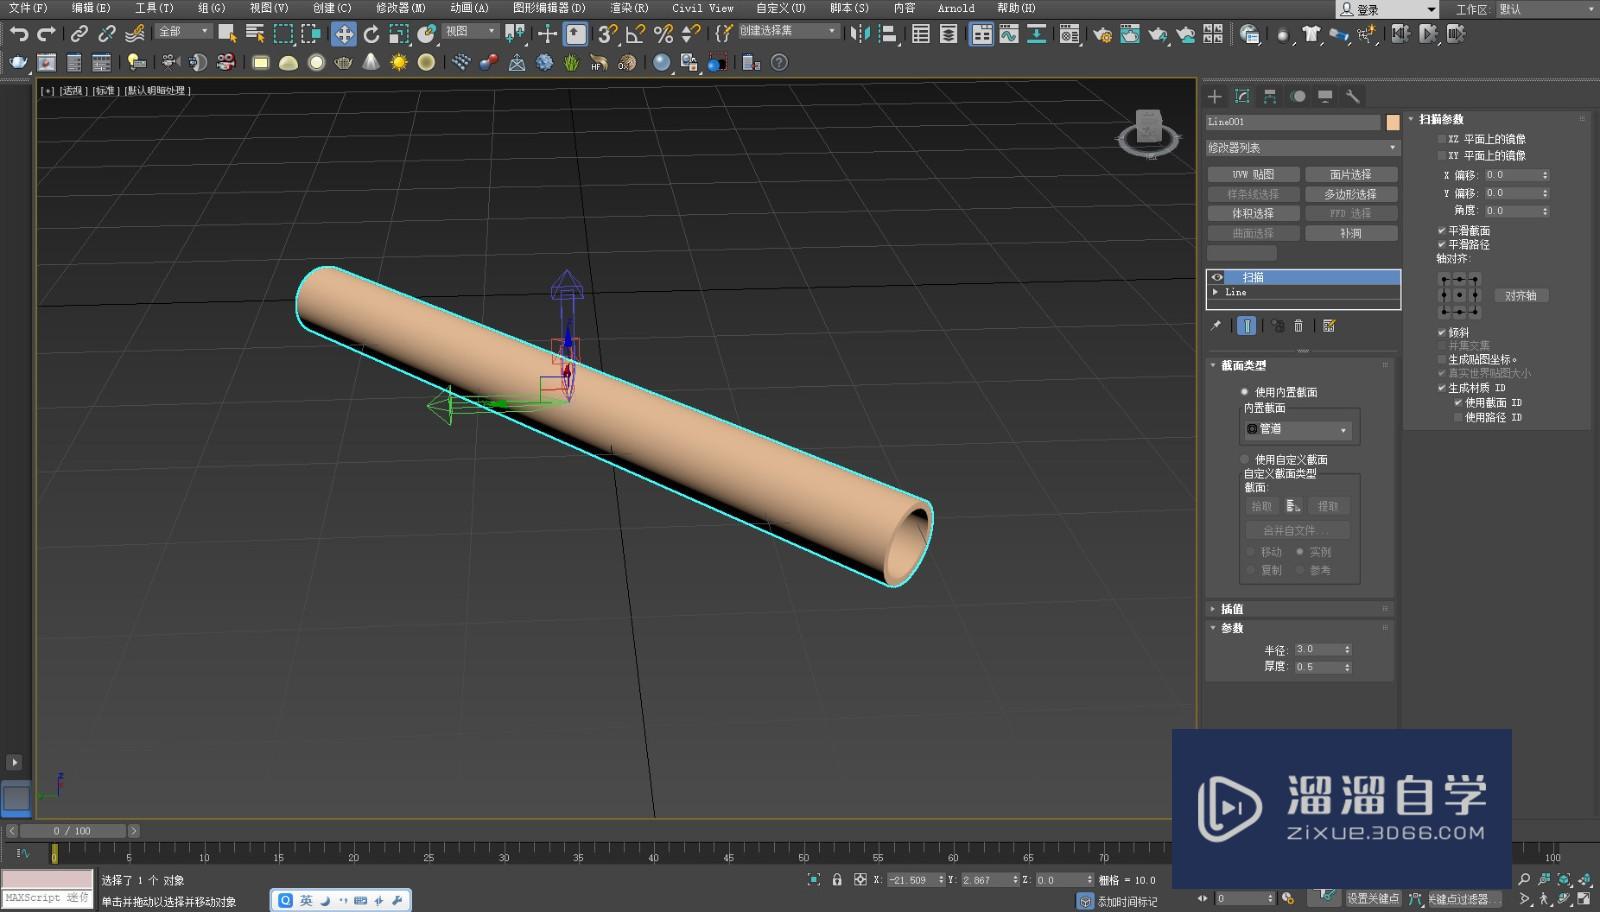Toggle the Percent Snap icon
Image resolution: width=1600 pixels, height=912 pixels.
(663, 34)
